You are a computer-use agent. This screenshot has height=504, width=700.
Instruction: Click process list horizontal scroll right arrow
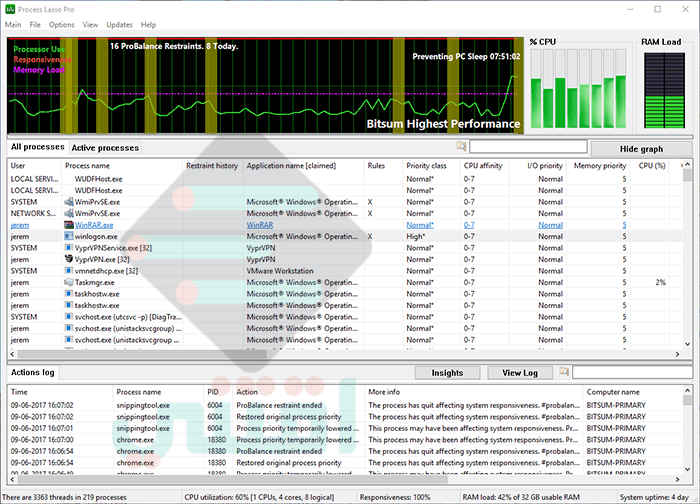pyautogui.click(x=677, y=354)
